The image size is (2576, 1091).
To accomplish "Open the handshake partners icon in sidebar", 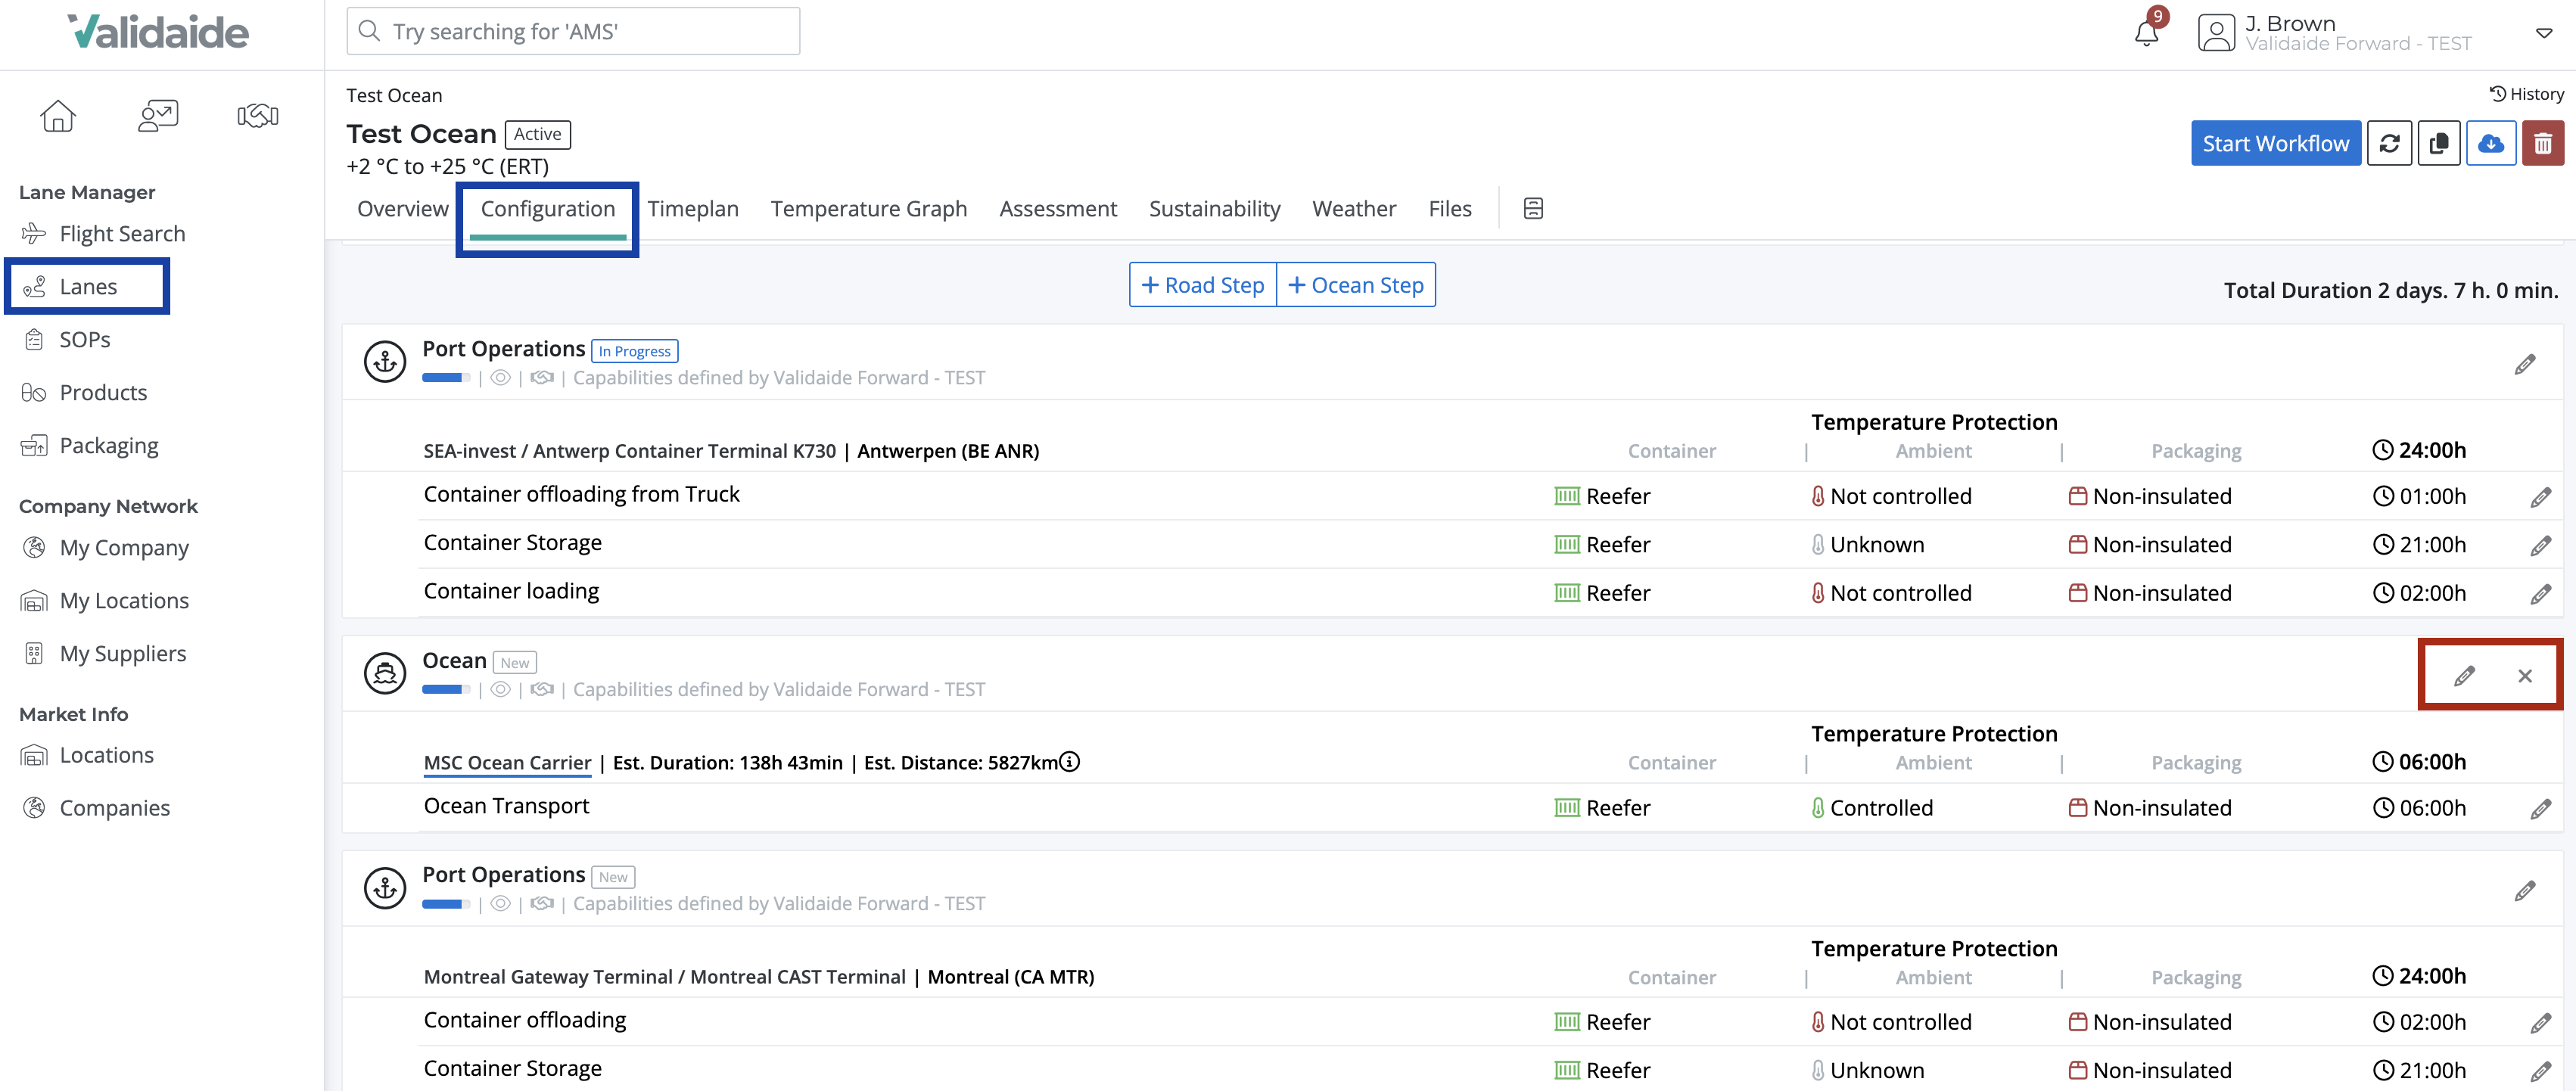I will 258,116.
